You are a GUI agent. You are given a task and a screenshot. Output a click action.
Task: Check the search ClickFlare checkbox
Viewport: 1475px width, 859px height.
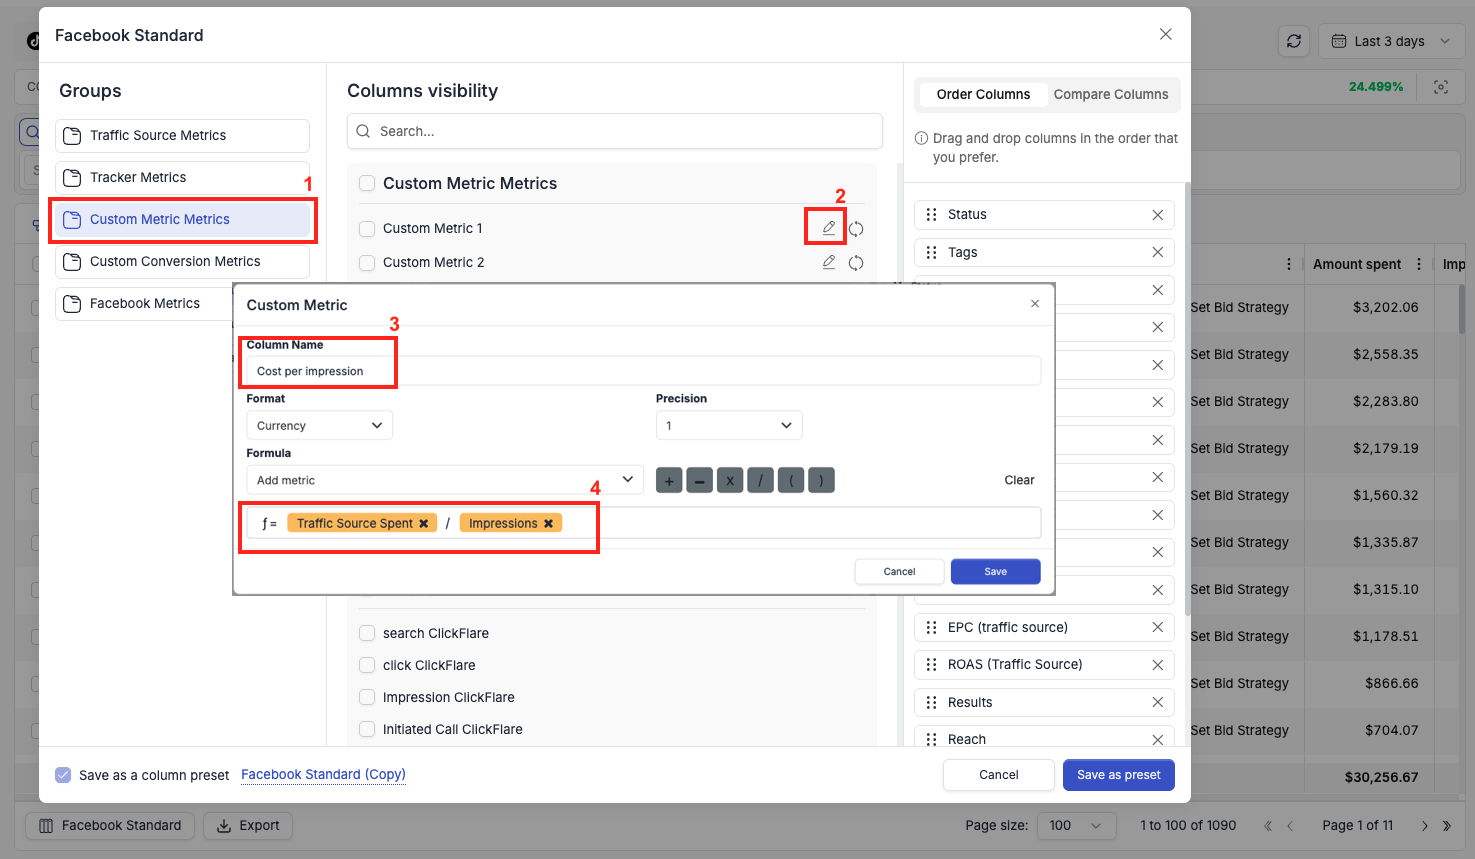[367, 633]
